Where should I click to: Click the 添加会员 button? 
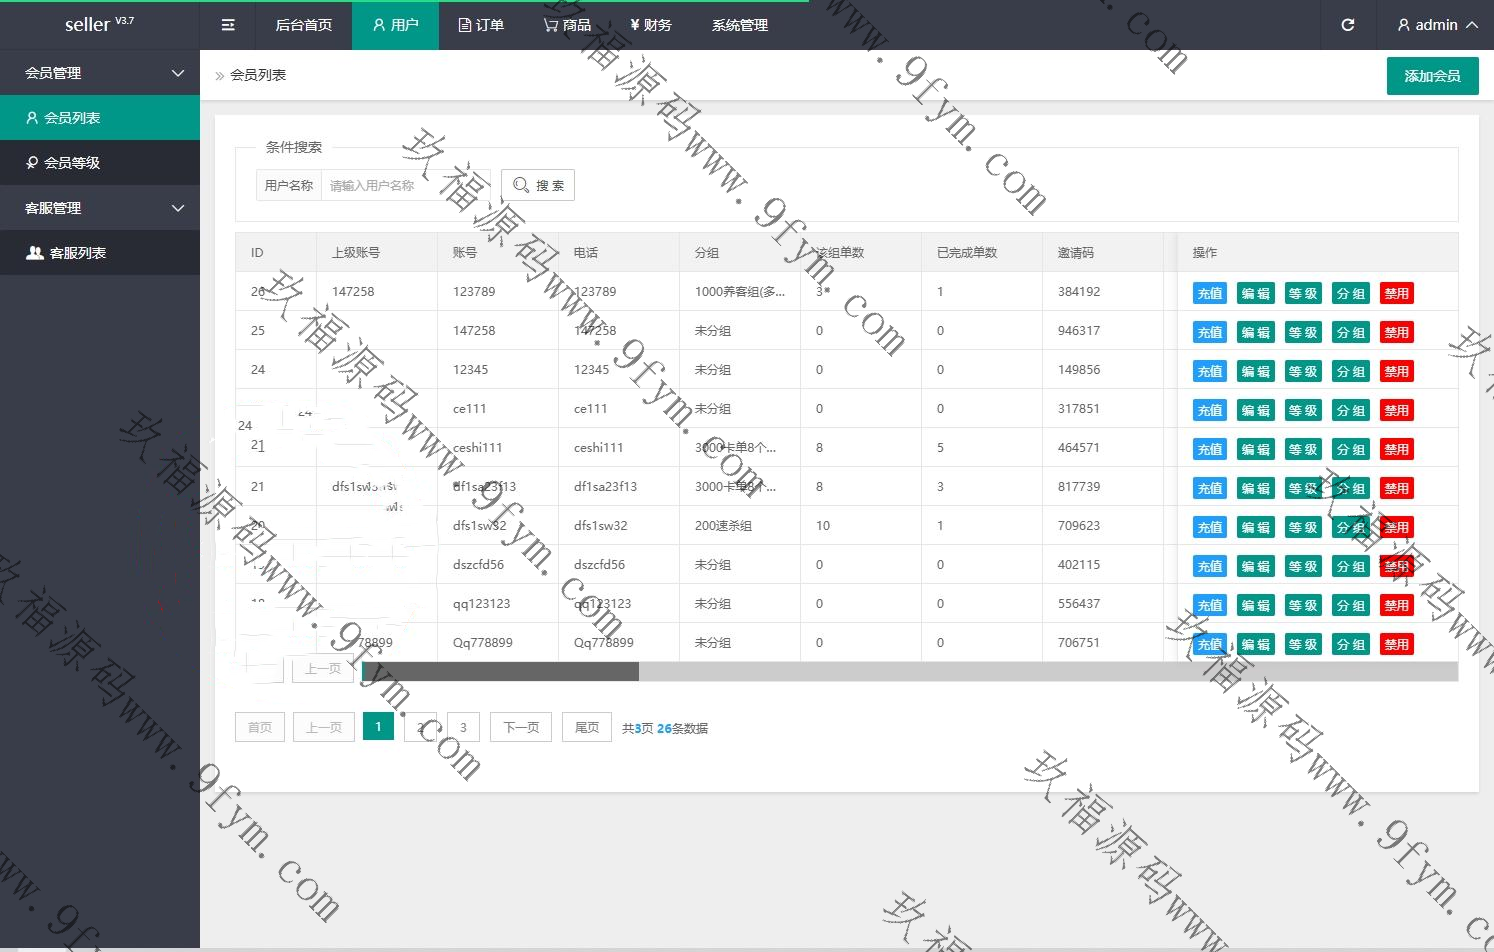pyautogui.click(x=1432, y=76)
